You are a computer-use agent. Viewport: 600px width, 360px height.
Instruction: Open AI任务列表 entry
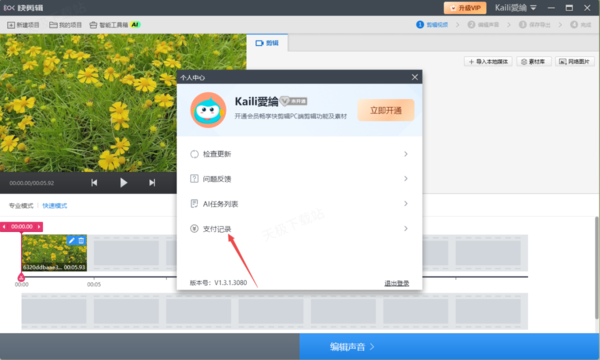point(299,204)
